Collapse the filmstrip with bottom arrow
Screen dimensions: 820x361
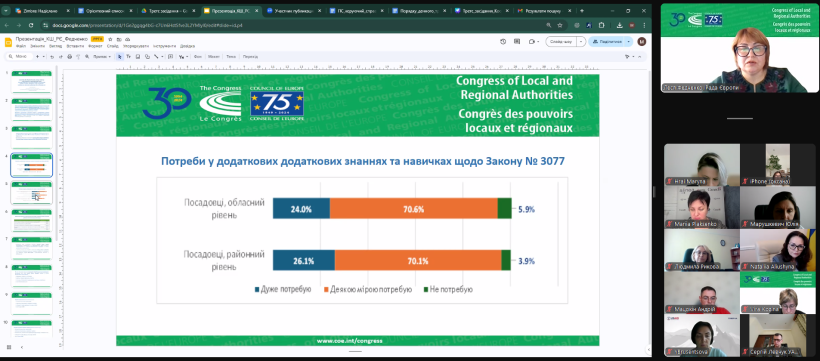(x=21, y=347)
